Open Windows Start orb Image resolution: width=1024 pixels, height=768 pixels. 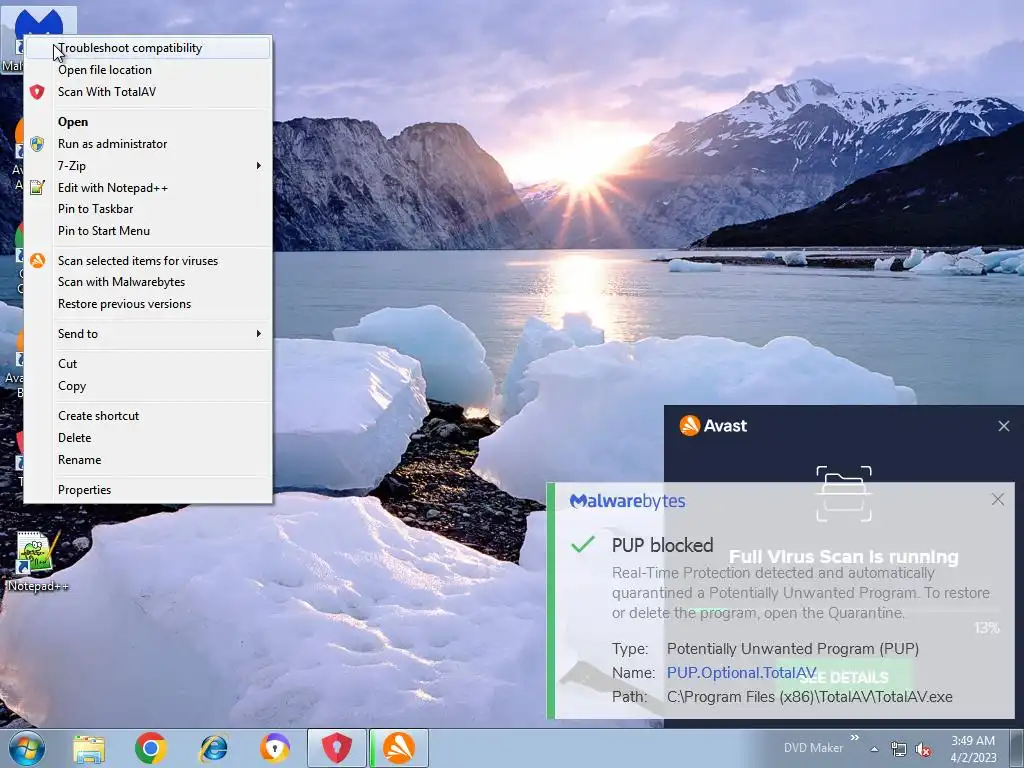pos(27,748)
